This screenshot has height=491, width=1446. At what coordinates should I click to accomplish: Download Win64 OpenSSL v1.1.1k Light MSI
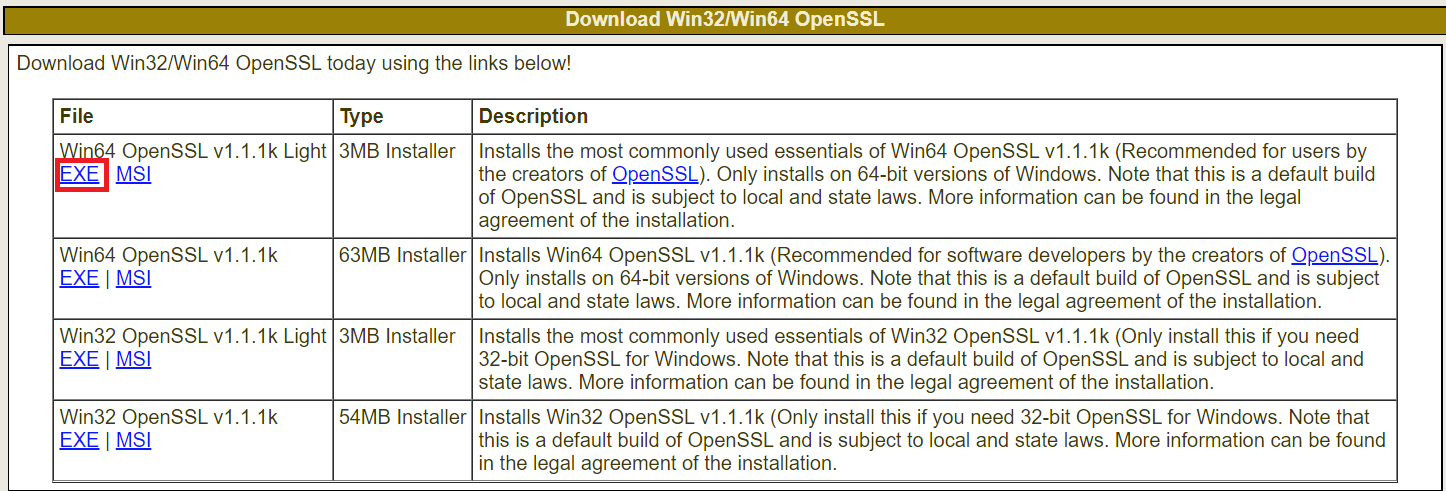(x=133, y=174)
